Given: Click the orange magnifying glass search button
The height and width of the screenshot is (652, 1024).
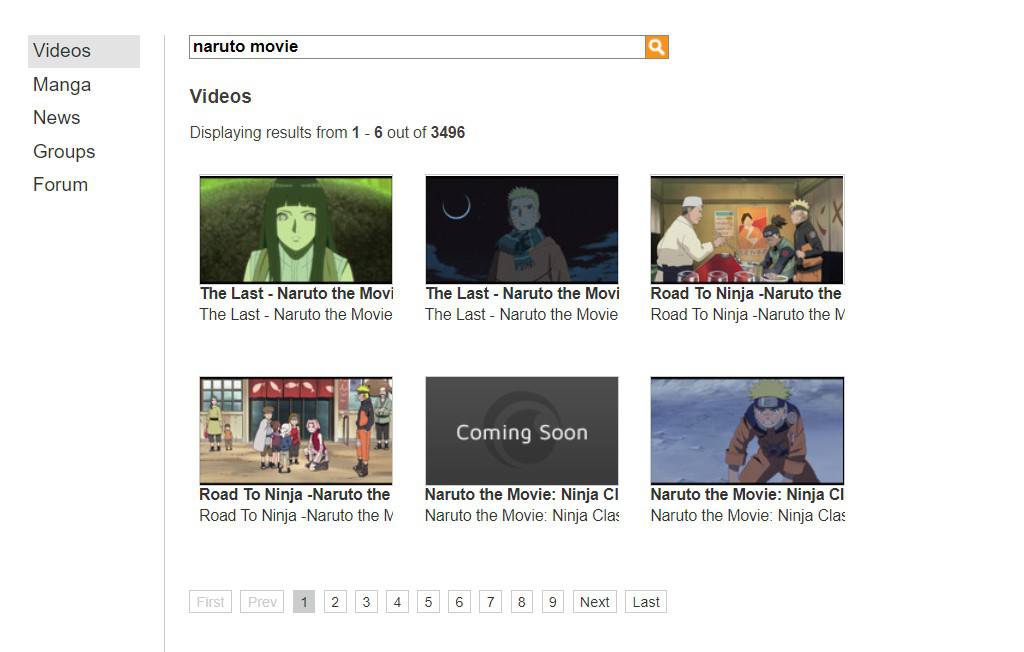Looking at the screenshot, I should click(657, 47).
